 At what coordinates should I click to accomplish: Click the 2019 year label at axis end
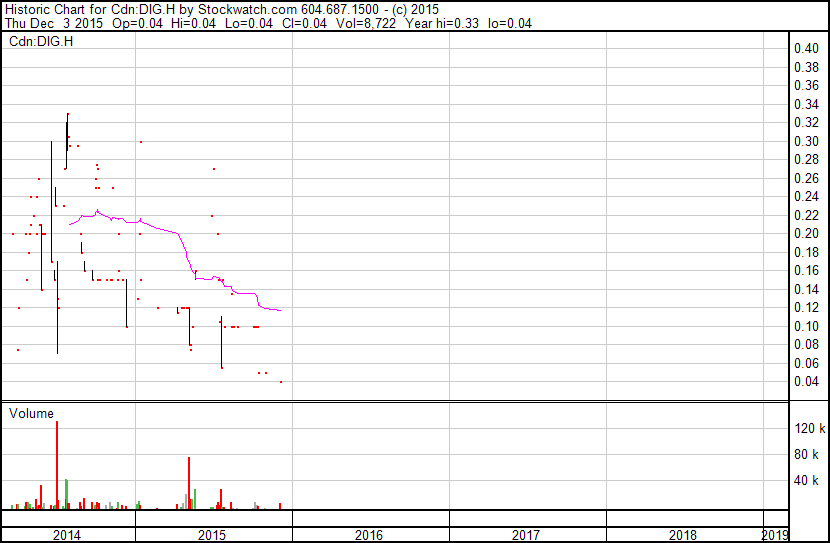[775, 535]
